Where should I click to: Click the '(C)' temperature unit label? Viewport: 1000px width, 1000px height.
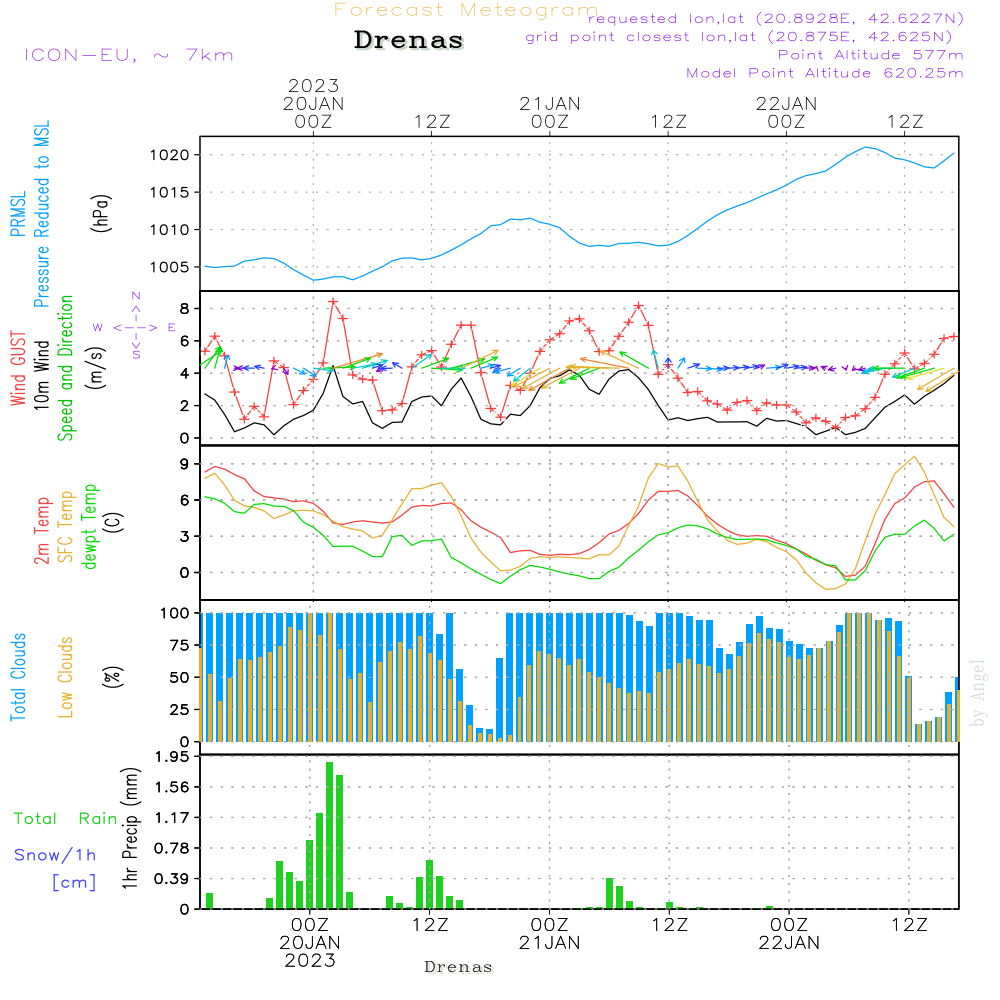tap(113, 522)
